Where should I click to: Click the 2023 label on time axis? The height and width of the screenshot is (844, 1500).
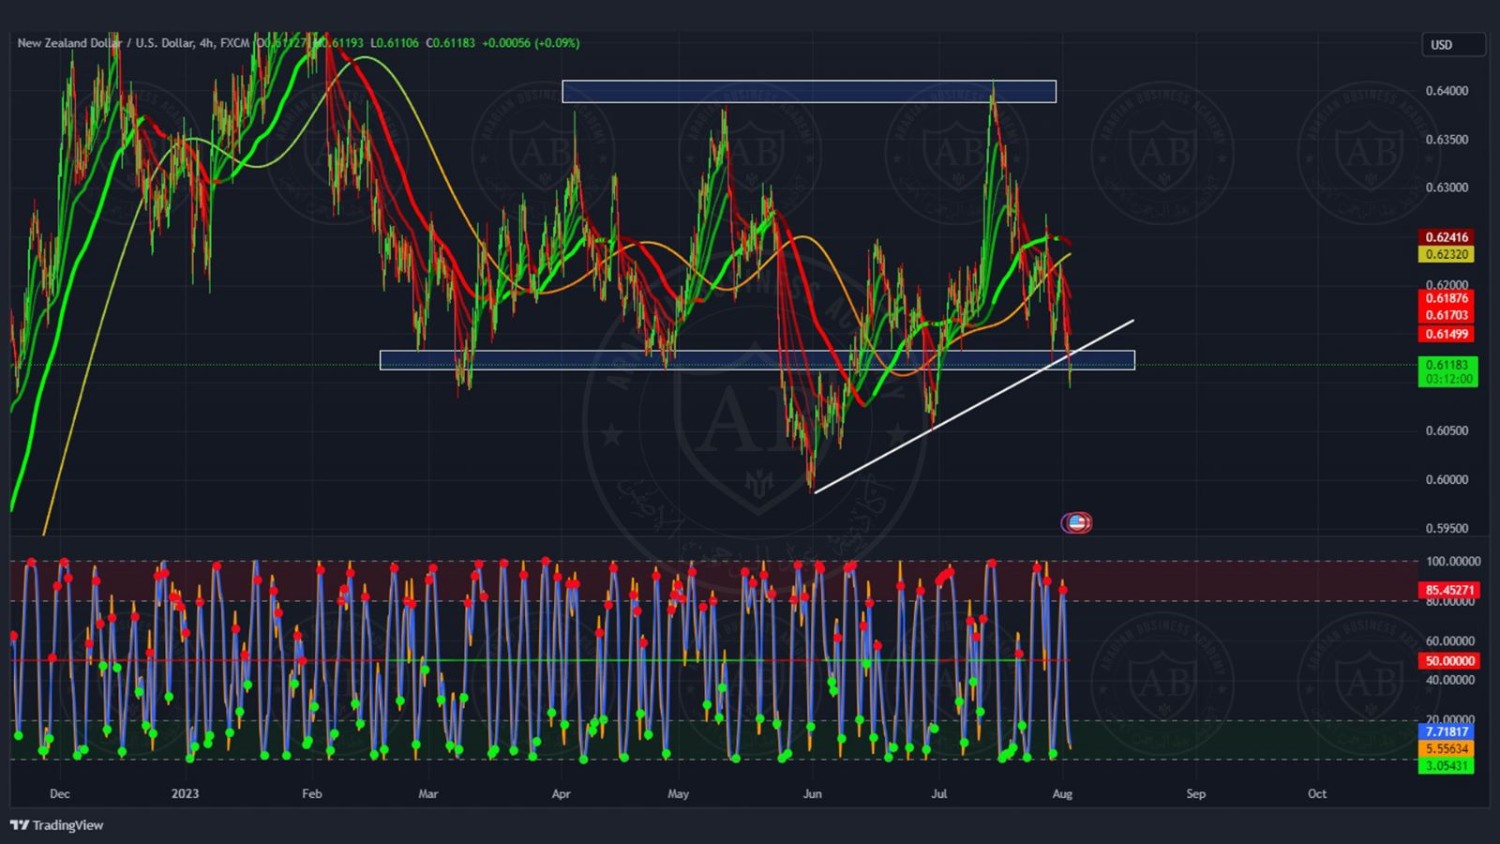[x=185, y=794]
